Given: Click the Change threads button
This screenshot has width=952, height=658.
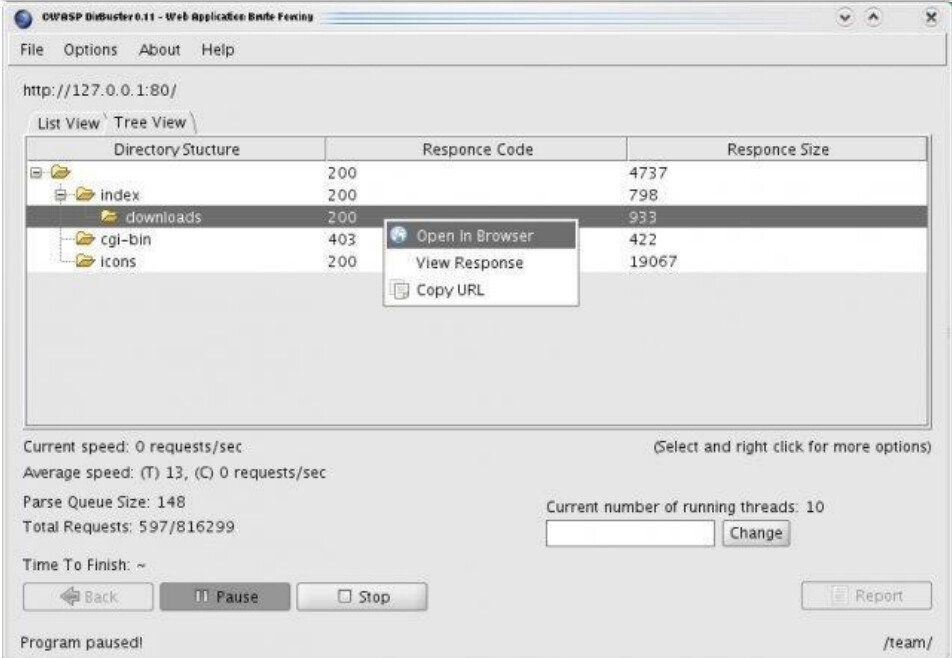Looking at the screenshot, I should (x=756, y=533).
